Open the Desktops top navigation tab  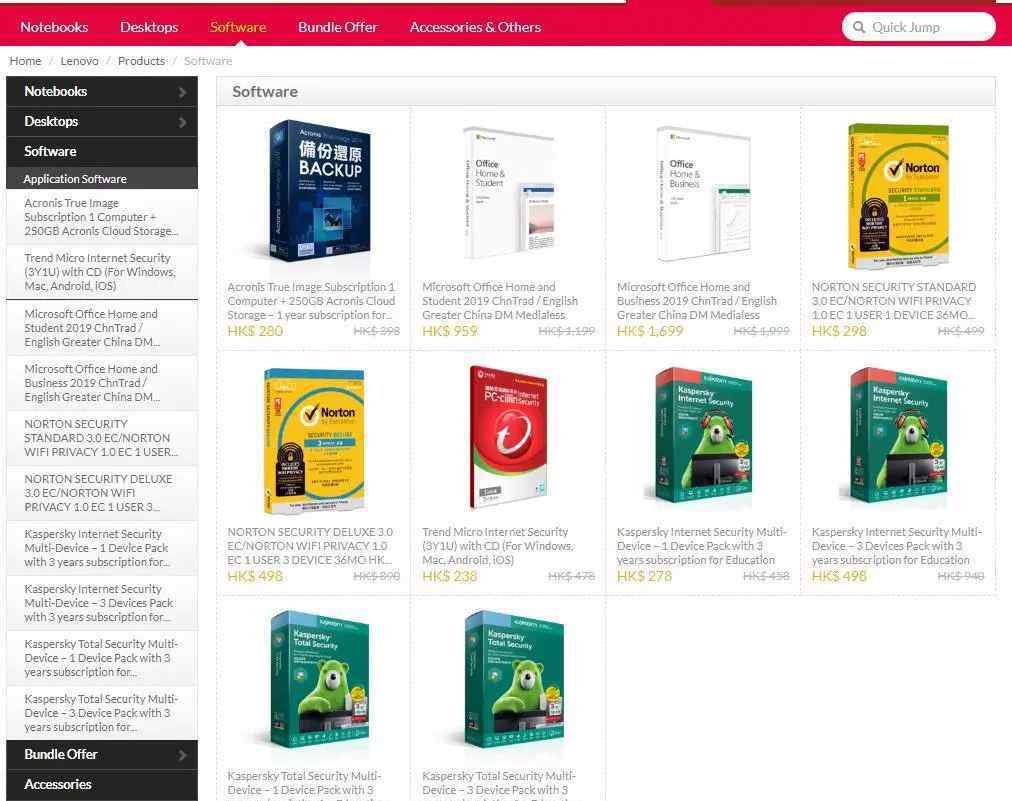pyautogui.click(x=149, y=27)
